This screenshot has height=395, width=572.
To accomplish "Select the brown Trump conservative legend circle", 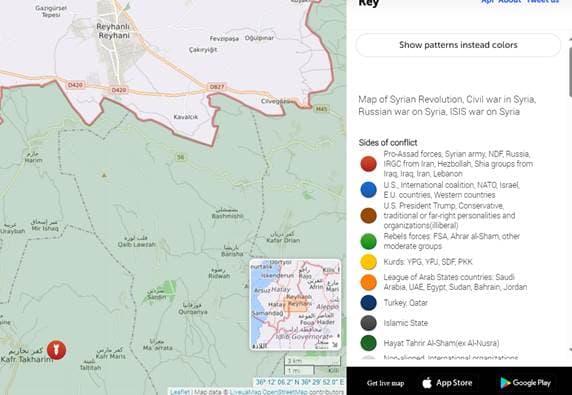I will click(368, 216).
